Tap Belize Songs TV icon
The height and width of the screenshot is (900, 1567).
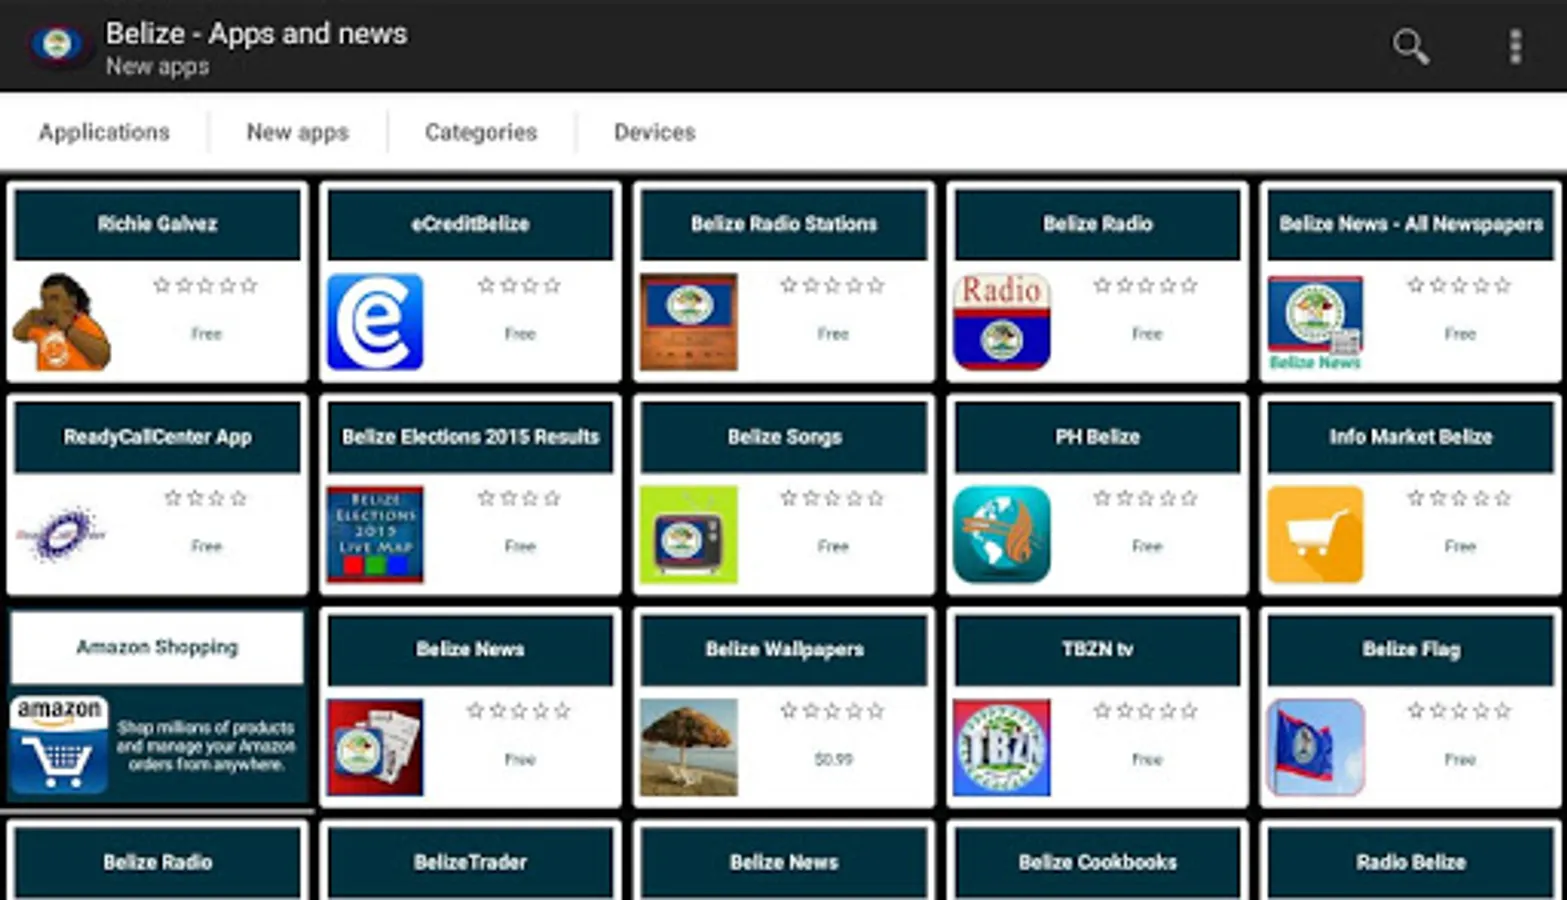tap(689, 535)
